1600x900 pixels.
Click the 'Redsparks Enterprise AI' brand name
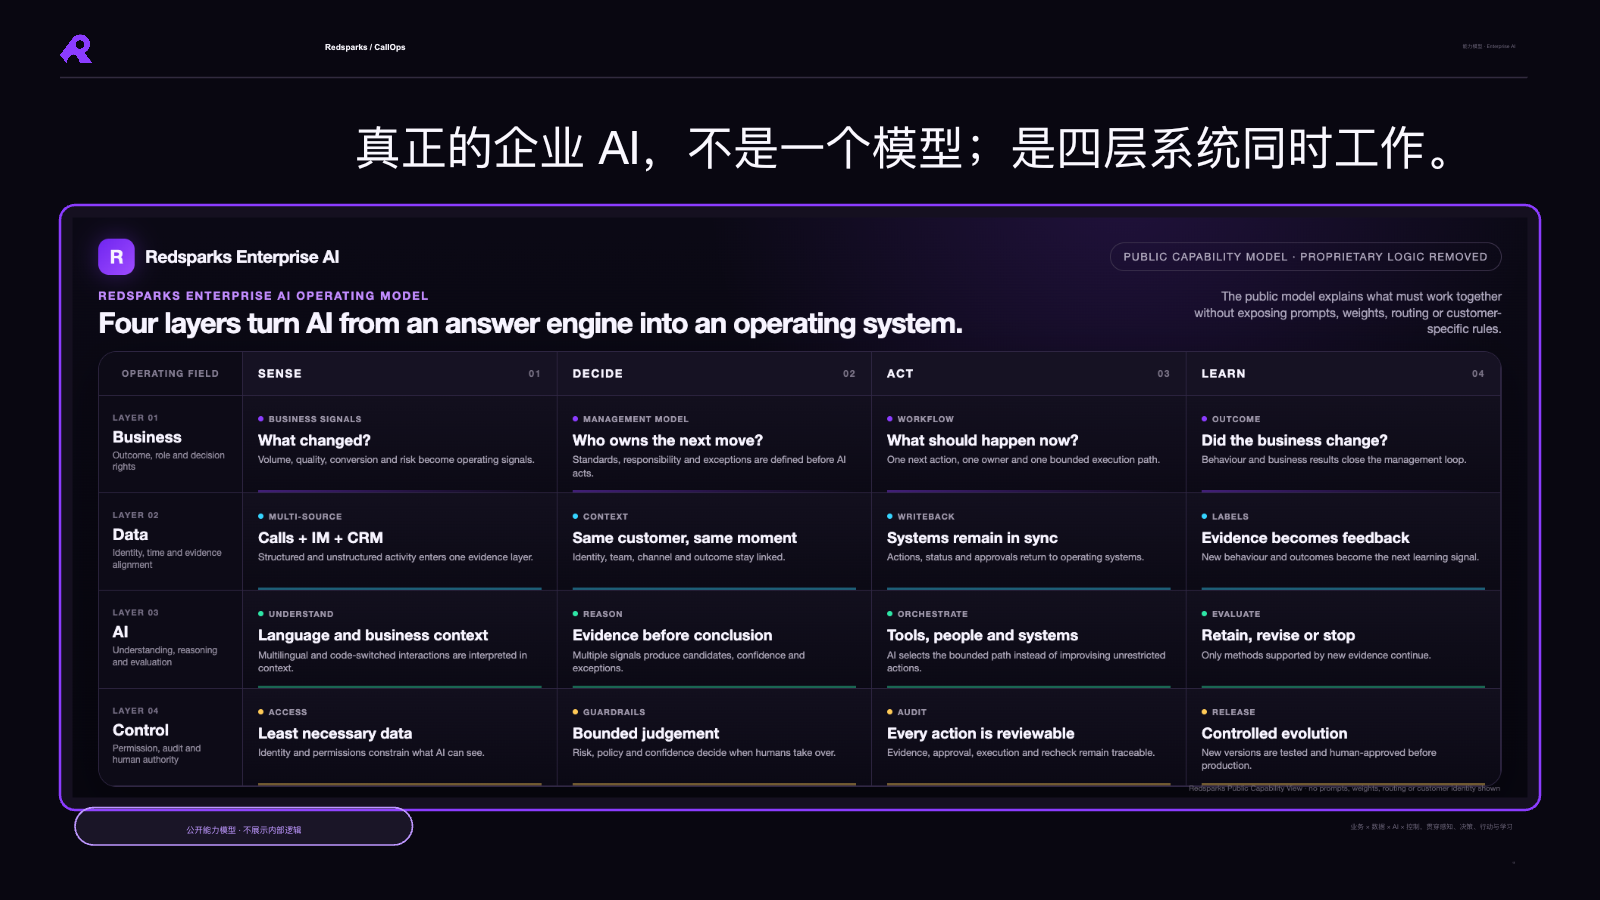[242, 257]
